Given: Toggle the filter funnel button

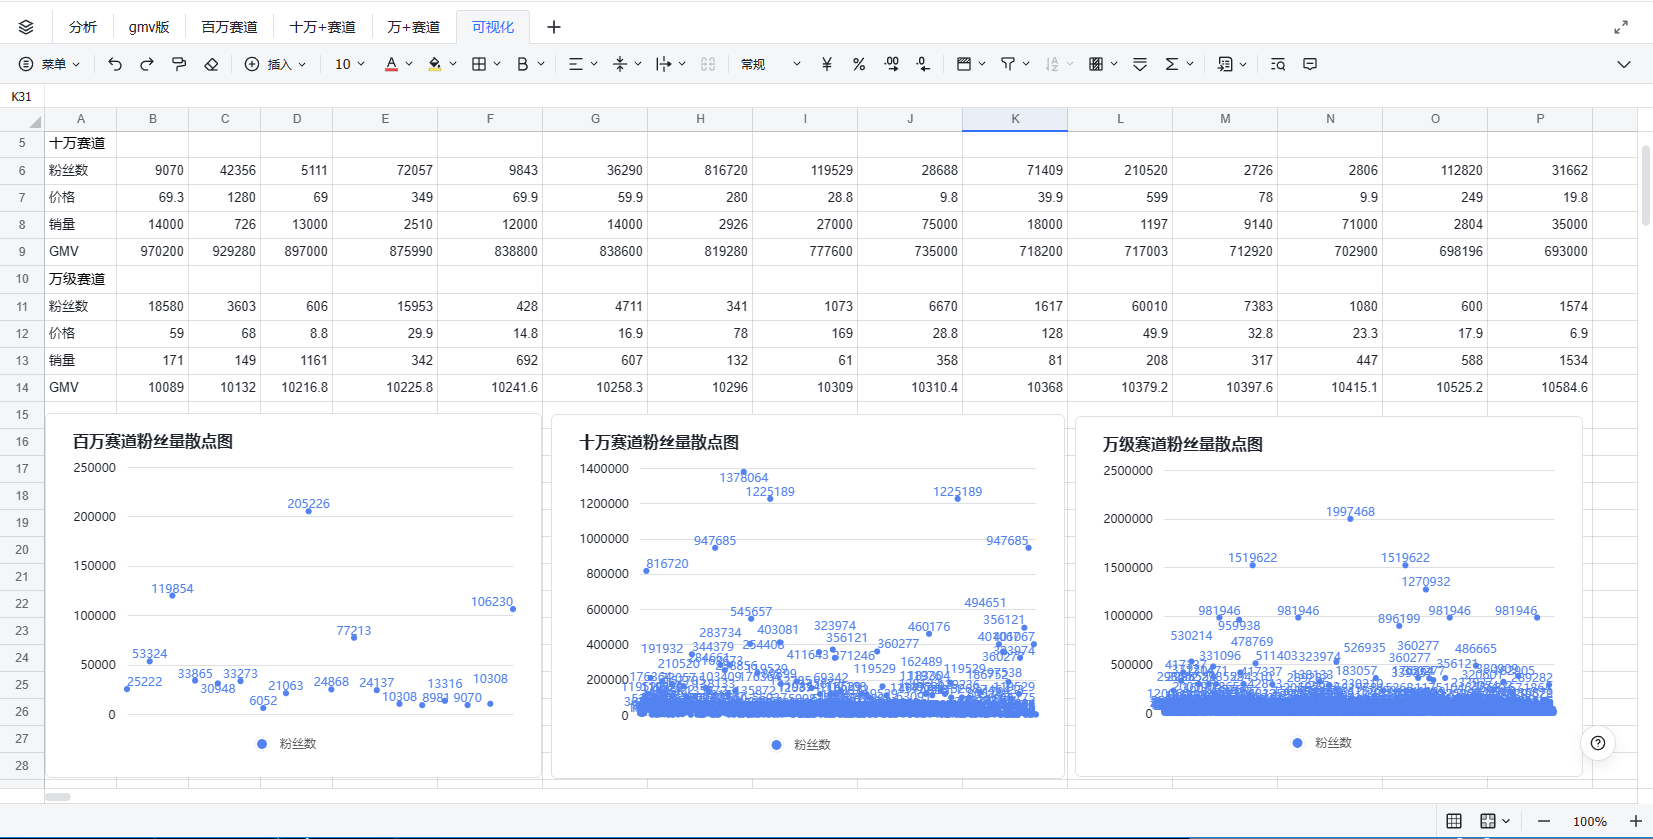Looking at the screenshot, I should point(1008,64).
